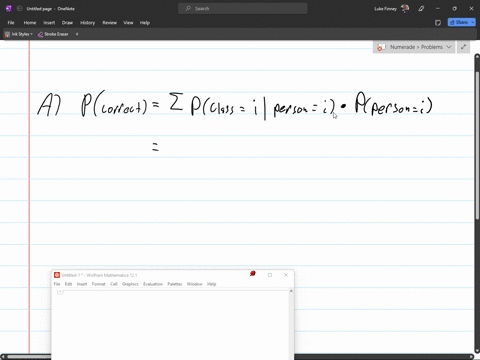Open the Luke Finney account profile
Viewport: 480px width, 360px height.
click(x=392, y=8)
